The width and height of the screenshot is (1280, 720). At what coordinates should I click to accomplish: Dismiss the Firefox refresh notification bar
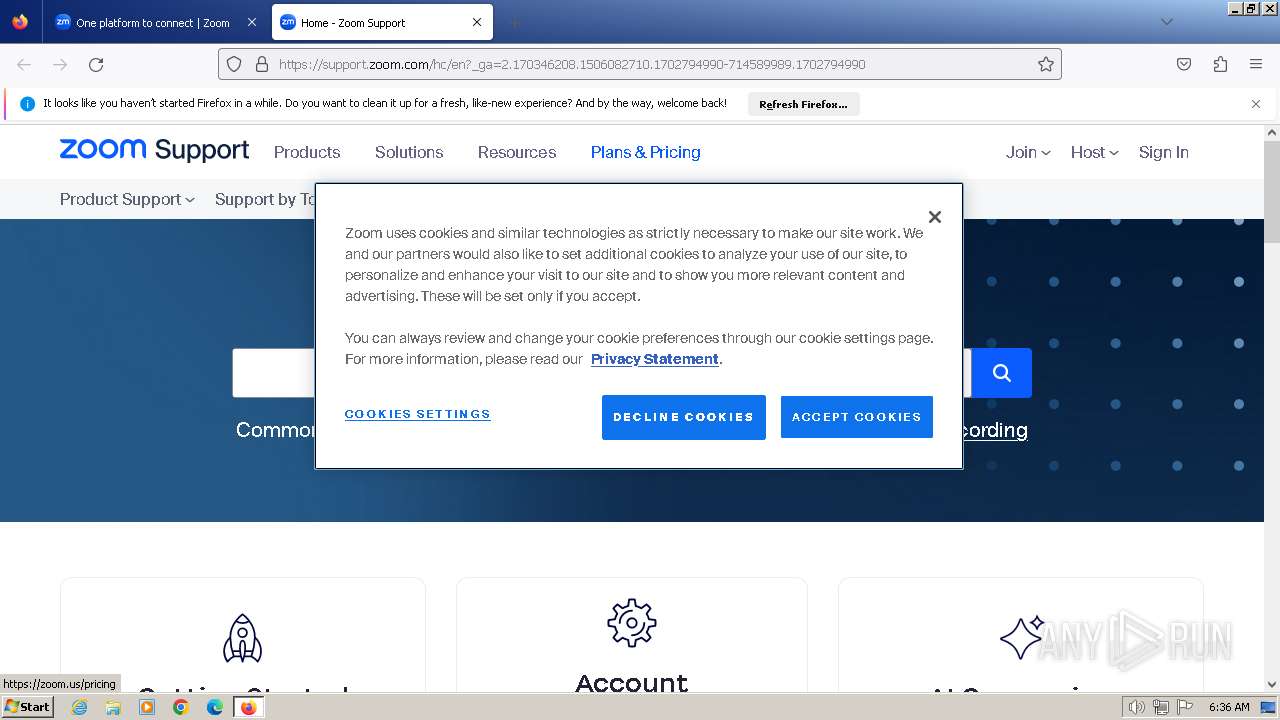click(x=1256, y=104)
